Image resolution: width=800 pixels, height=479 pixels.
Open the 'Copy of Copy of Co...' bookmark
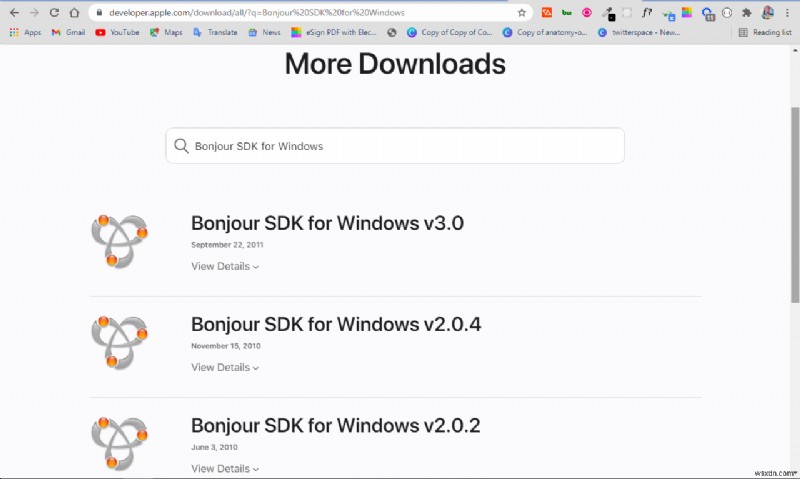point(449,32)
